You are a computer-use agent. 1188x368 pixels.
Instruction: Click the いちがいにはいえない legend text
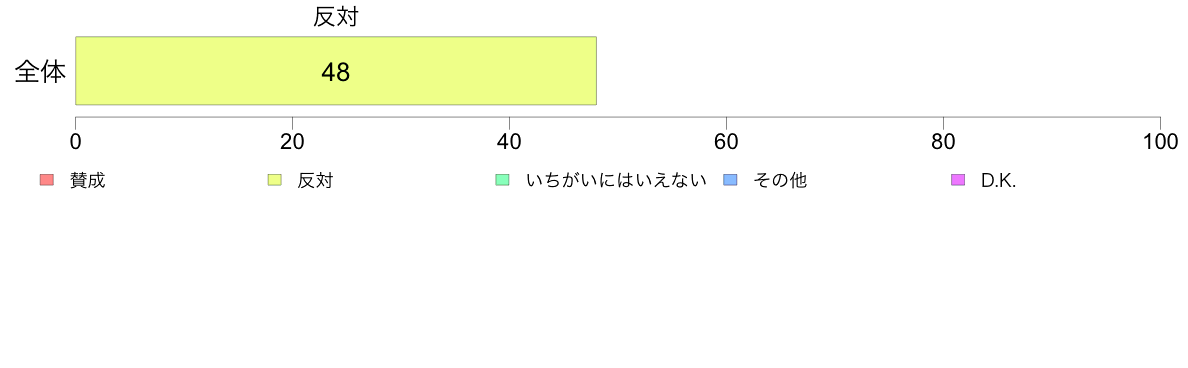tap(616, 181)
